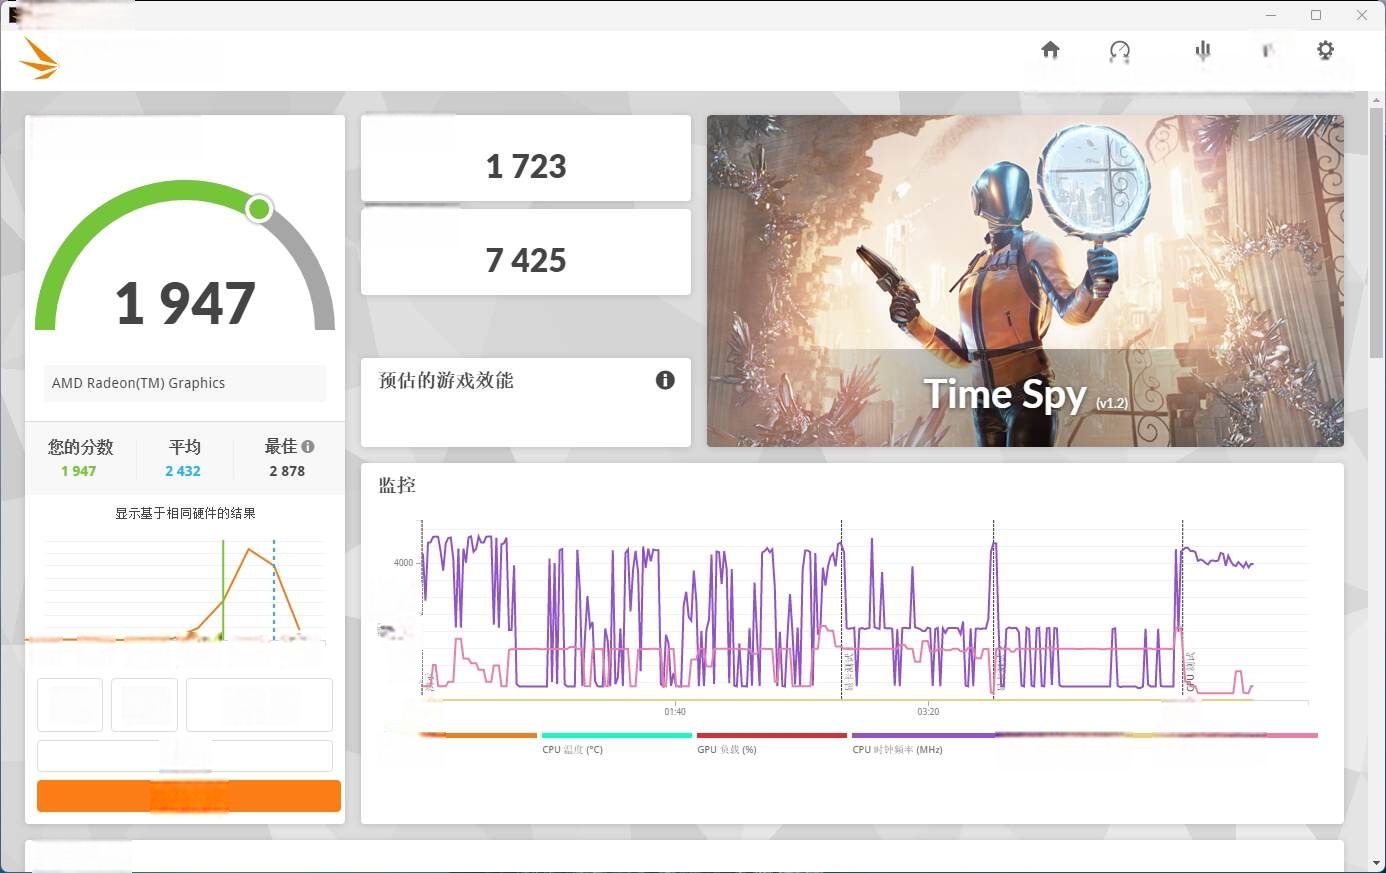Image resolution: width=1386 pixels, height=873 pixels.
Task: Click green your-score line in distribution chart
Action: (223, 590)
